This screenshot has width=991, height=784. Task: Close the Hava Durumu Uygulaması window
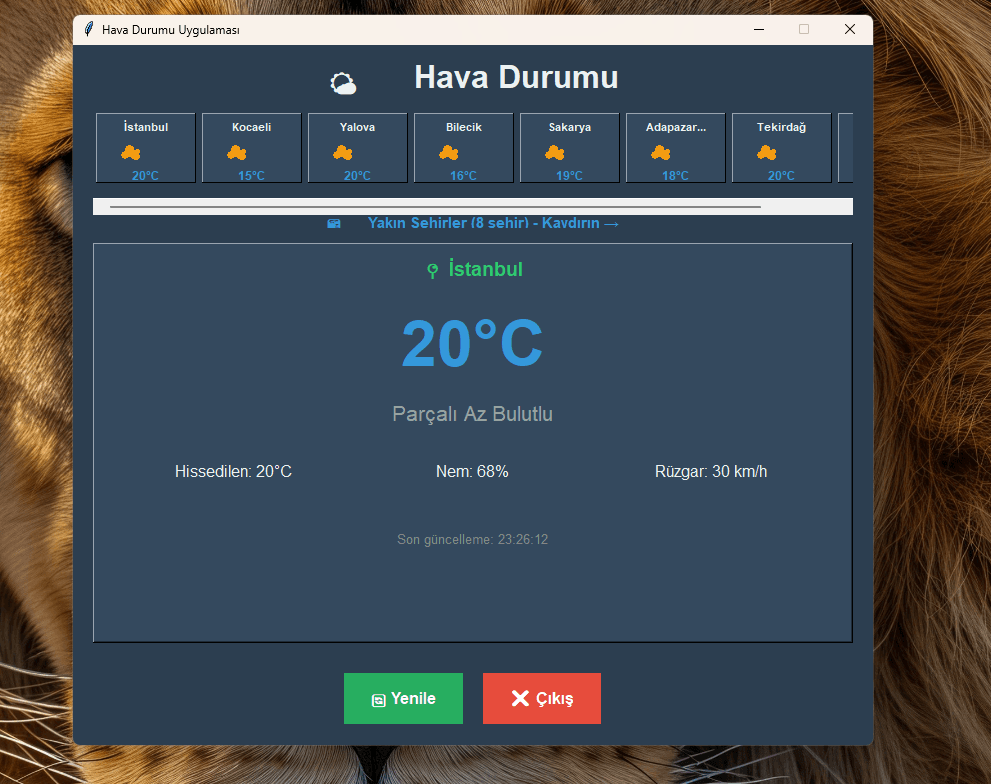(850, 29)
